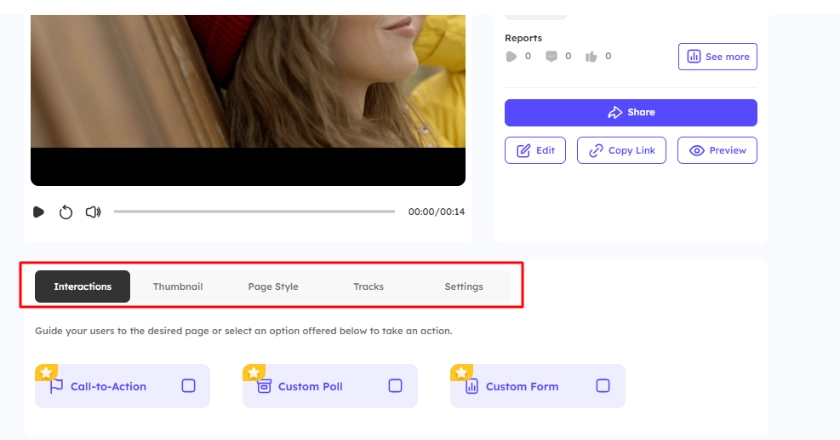
Task: Click the likes thumbs-up icon in Reports
Action: click(591, 57)
